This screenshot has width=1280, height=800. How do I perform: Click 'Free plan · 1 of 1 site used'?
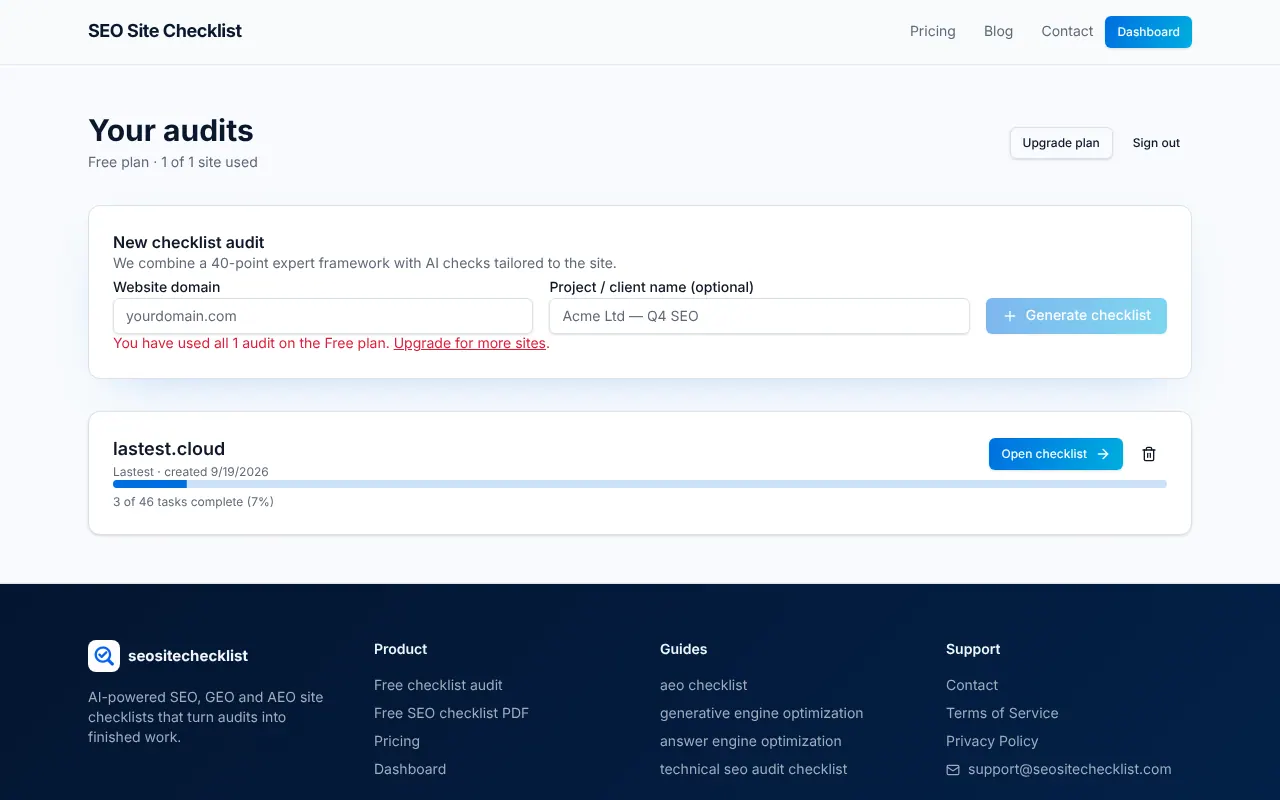pos(173,162)
